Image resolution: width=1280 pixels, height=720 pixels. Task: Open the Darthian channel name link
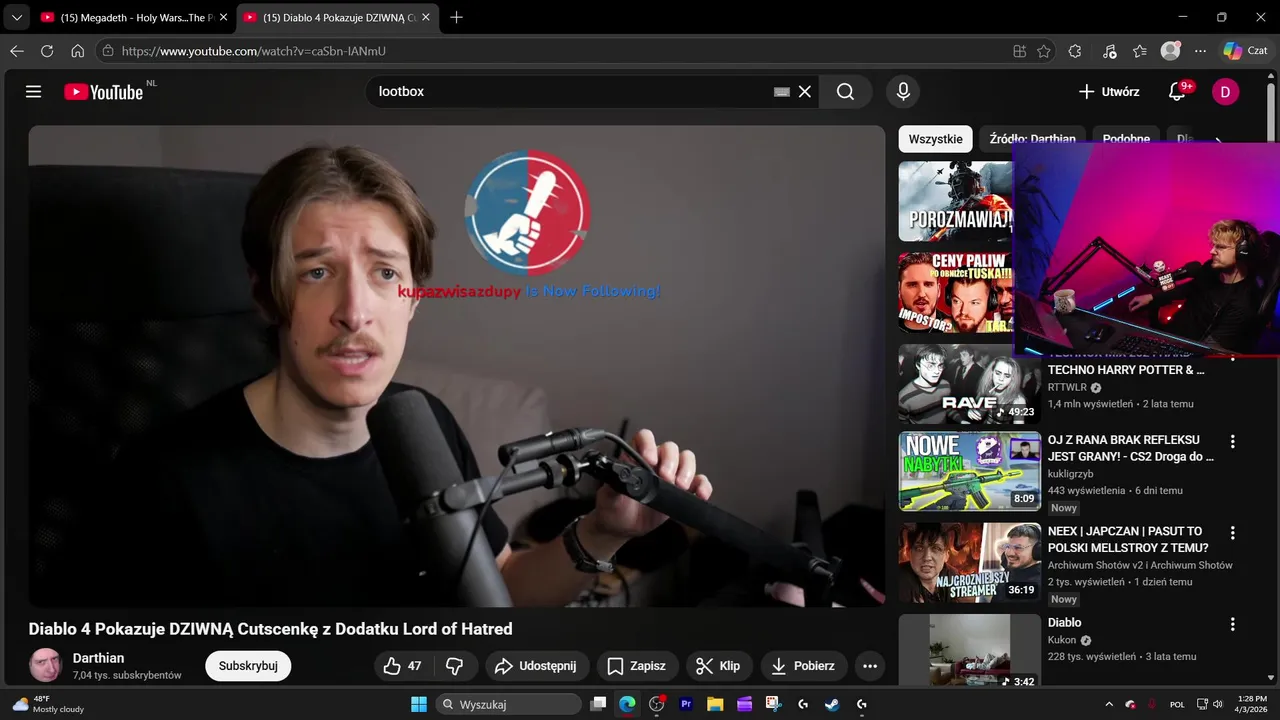(x=99, y=658)
